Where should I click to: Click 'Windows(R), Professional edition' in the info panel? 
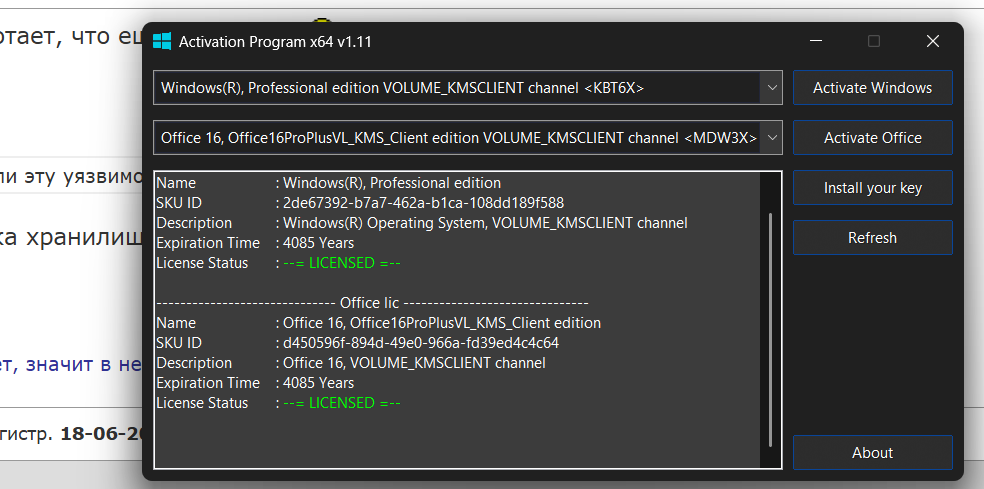click(392, 183)
